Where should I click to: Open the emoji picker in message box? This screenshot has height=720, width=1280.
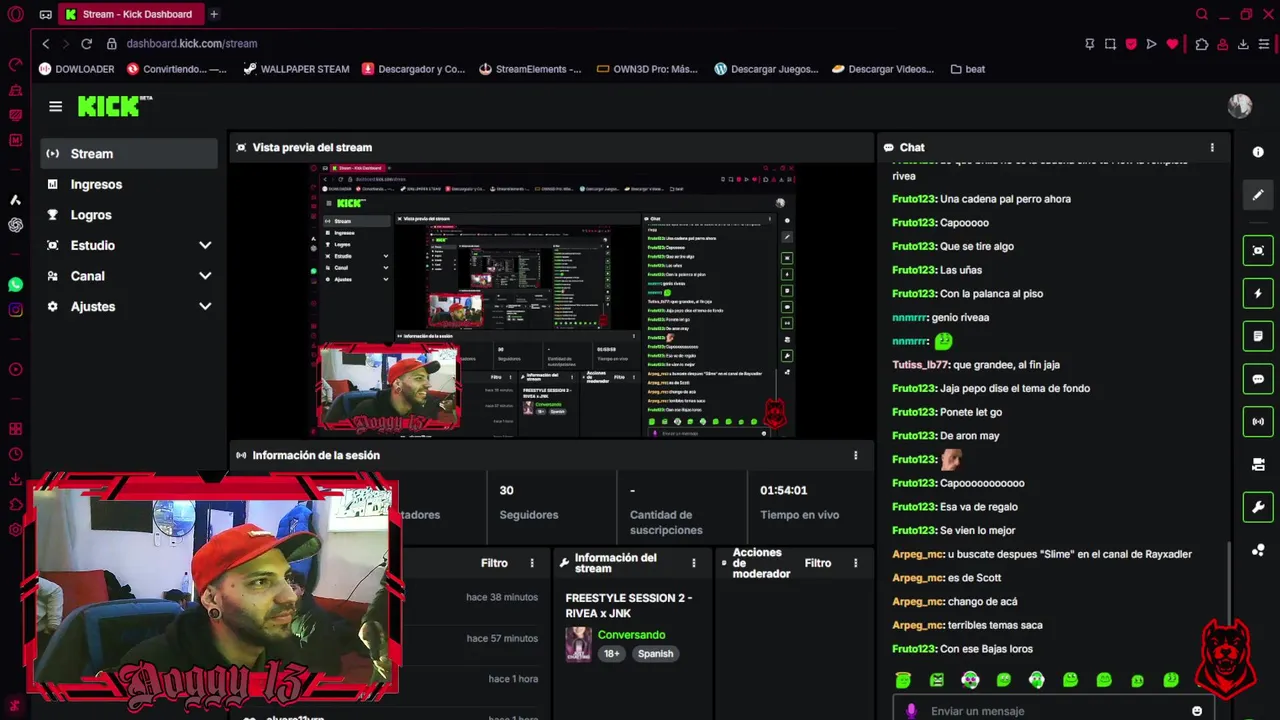pos(1197,711)
